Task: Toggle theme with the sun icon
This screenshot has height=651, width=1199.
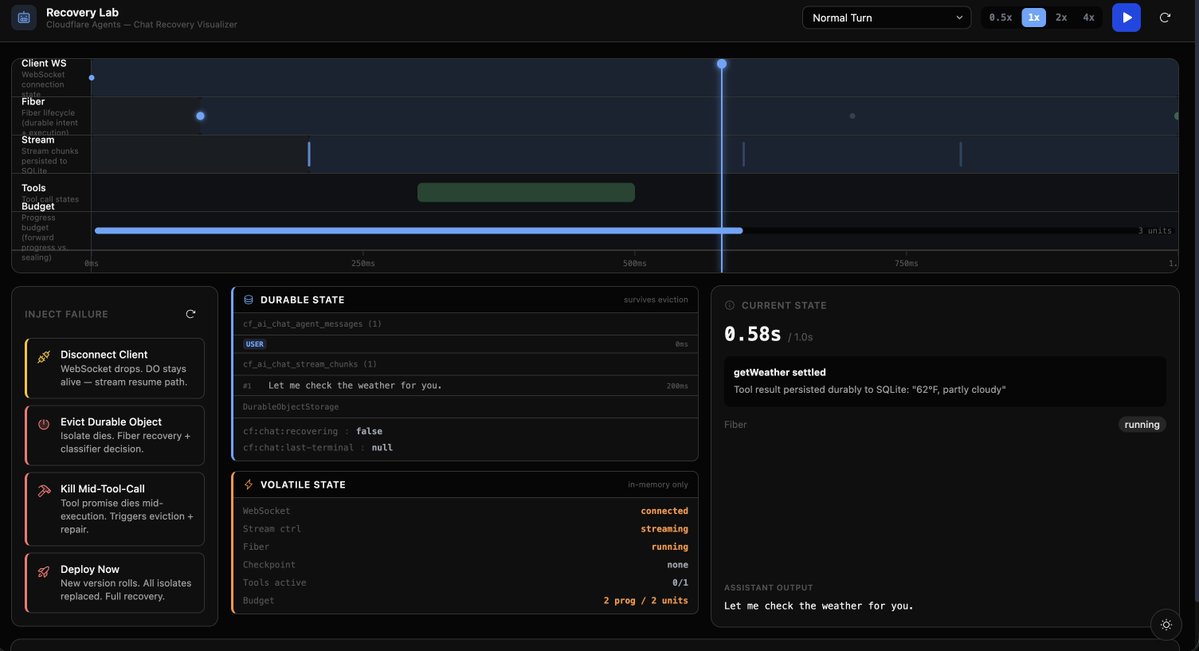Action: 1166,624
